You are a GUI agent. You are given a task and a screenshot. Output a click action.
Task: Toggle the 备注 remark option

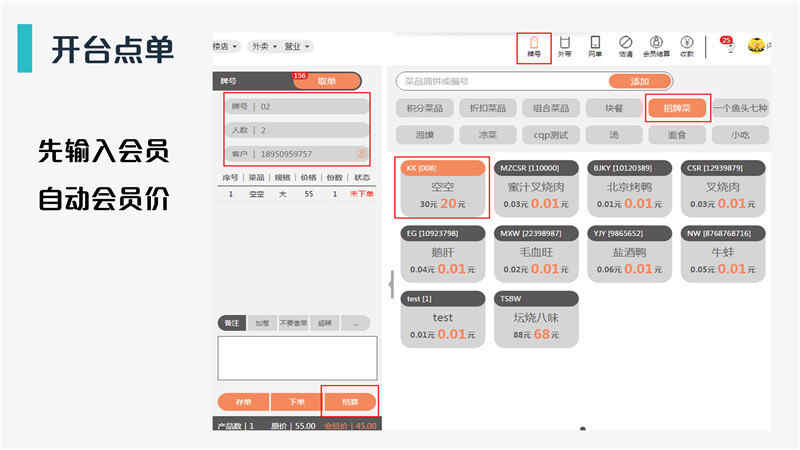coord(232,323)
